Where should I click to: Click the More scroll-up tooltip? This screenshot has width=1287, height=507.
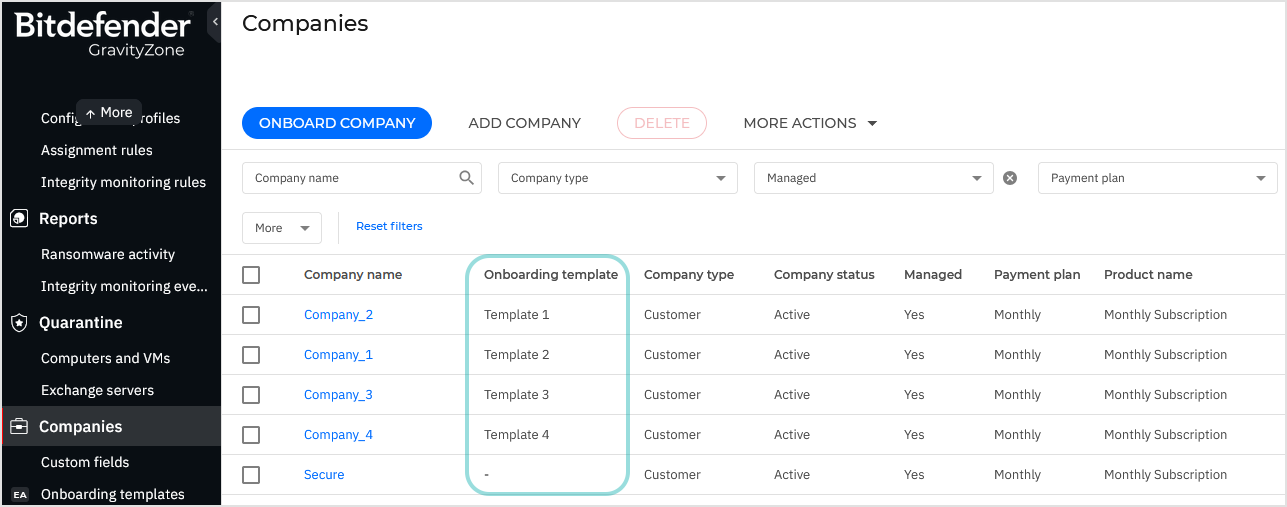(x=109, y=113)
